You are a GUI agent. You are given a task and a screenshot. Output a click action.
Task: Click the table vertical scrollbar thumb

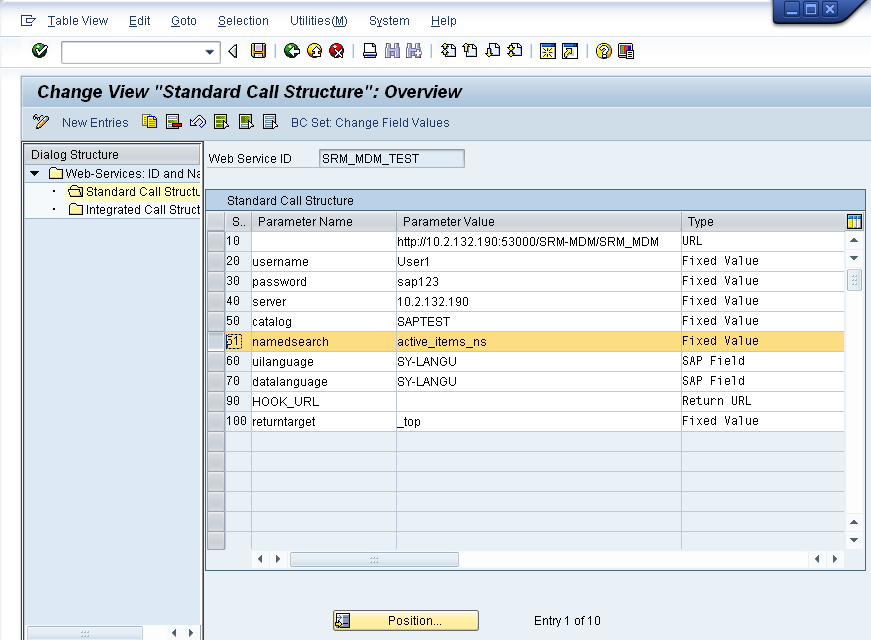click(854, 281)
